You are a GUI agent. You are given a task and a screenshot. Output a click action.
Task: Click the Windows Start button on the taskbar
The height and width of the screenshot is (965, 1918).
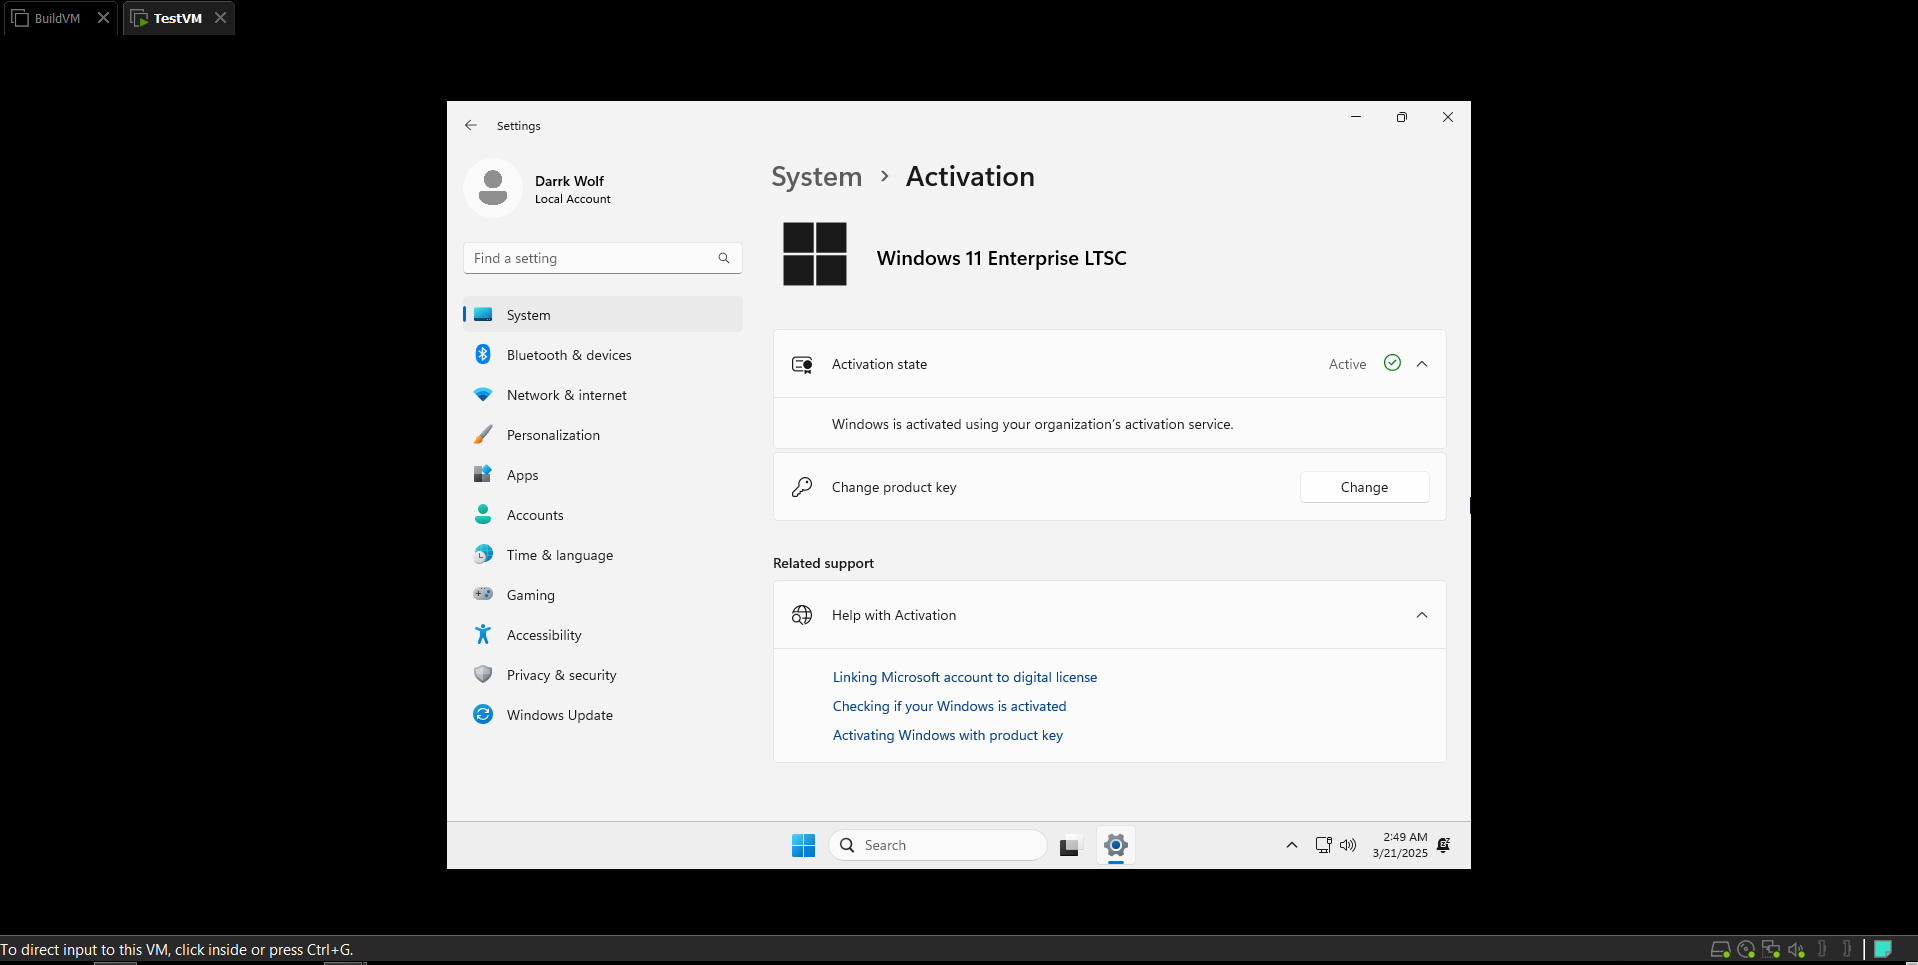tap(803, 845)
